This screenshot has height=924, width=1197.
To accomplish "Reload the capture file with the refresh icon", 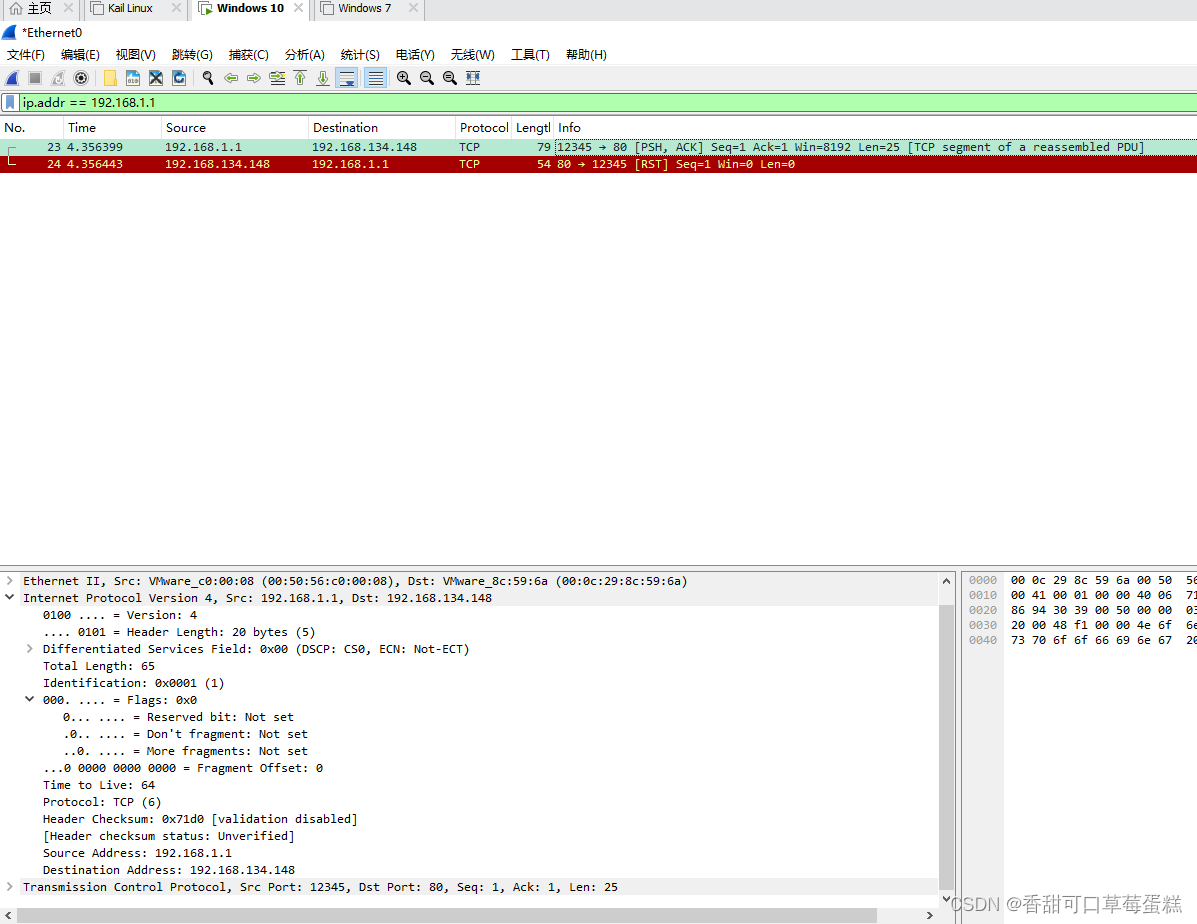I will pos(178,78).
